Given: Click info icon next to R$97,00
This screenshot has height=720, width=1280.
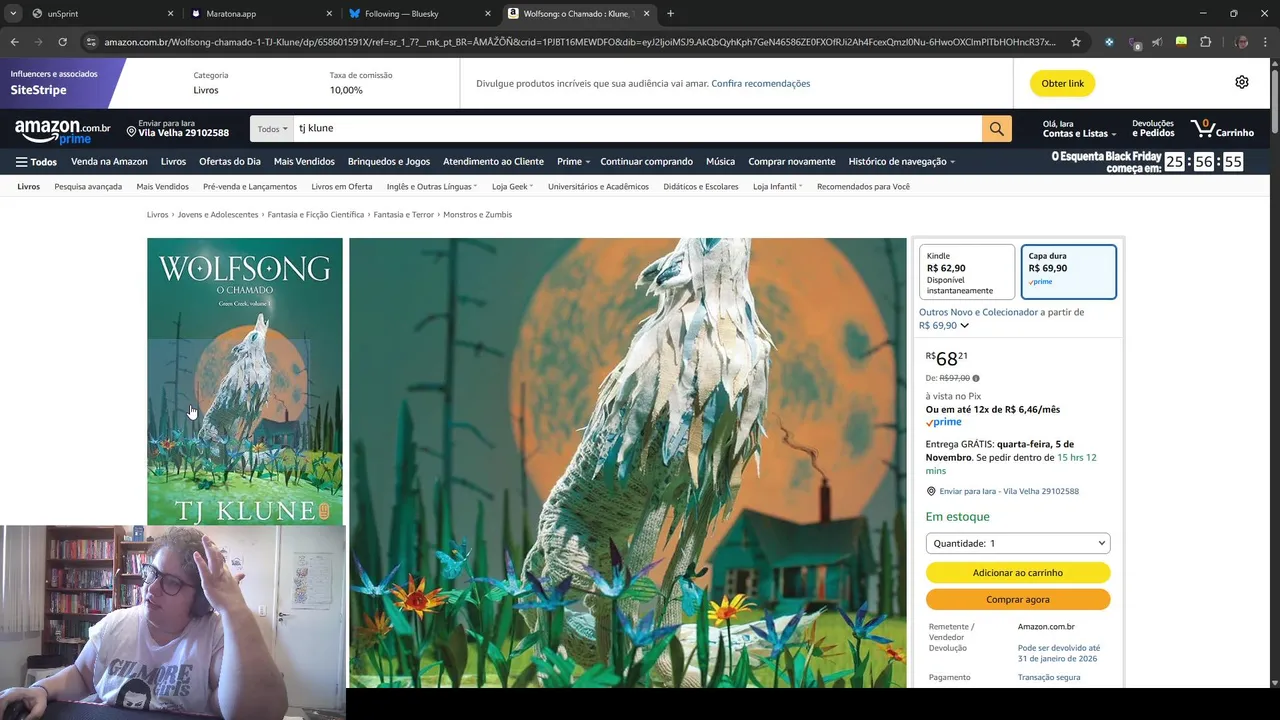Looking at the screenshot, I should click(x=976, y=378).
